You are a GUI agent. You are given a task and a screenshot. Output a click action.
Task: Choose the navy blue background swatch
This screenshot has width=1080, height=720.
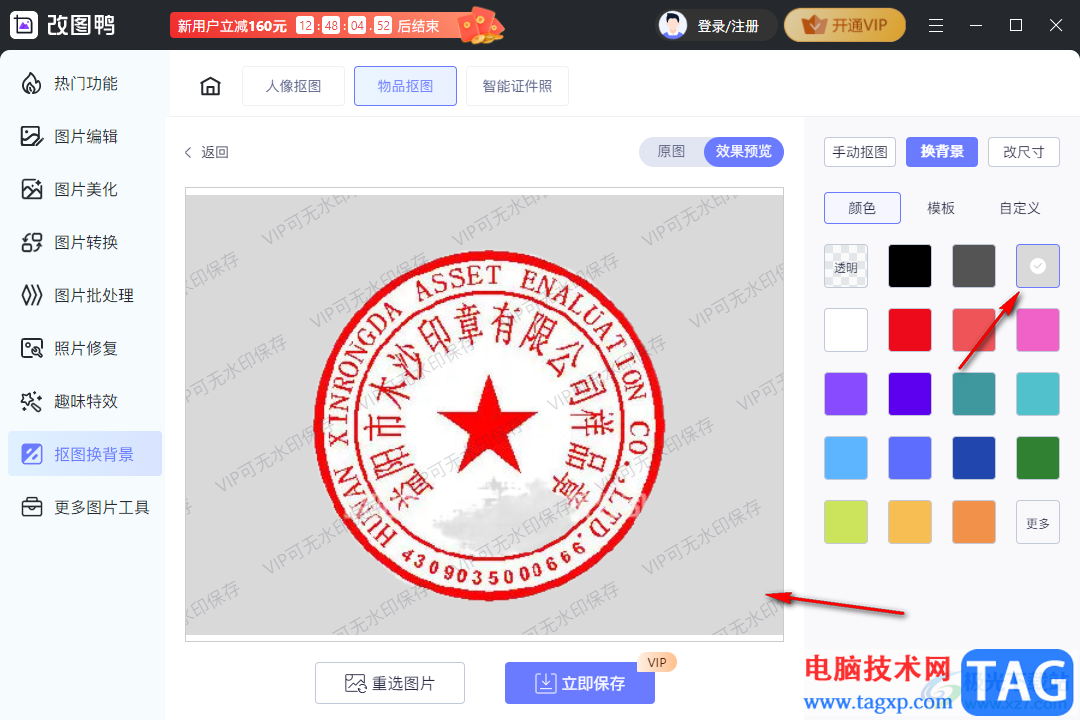(x=974, y=458)
